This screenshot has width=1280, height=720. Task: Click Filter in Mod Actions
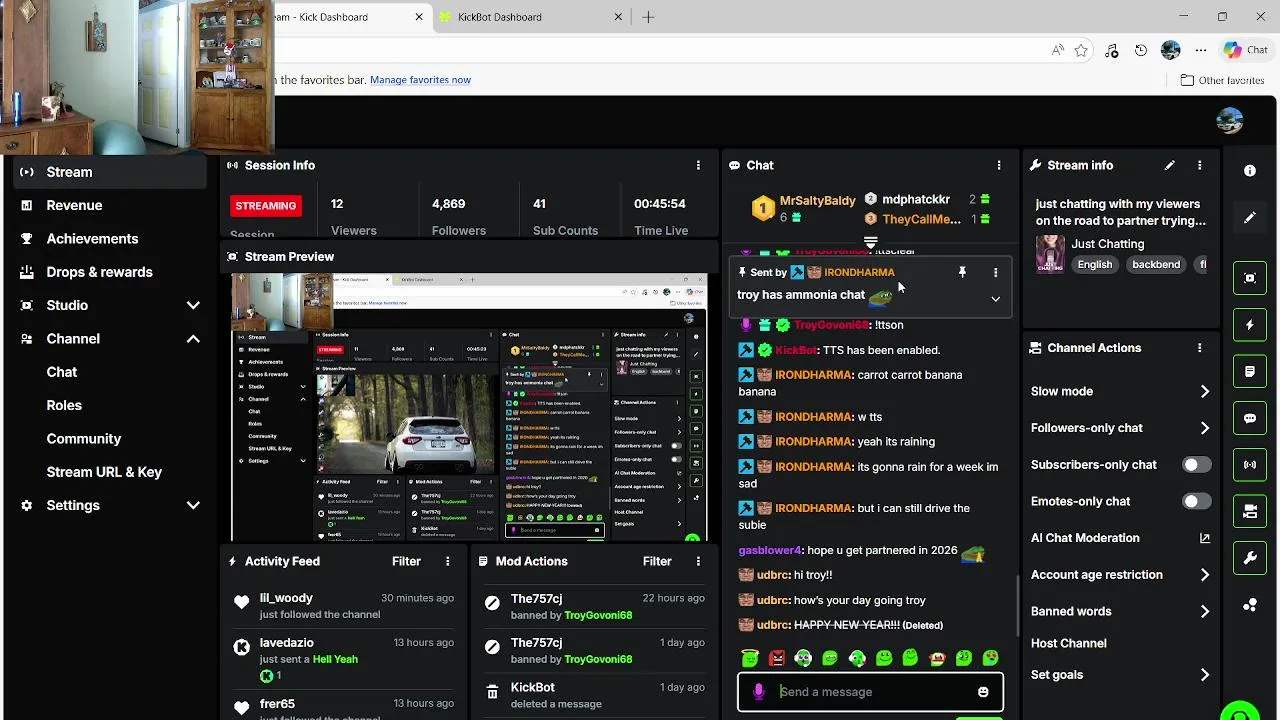tap(657, 561)
